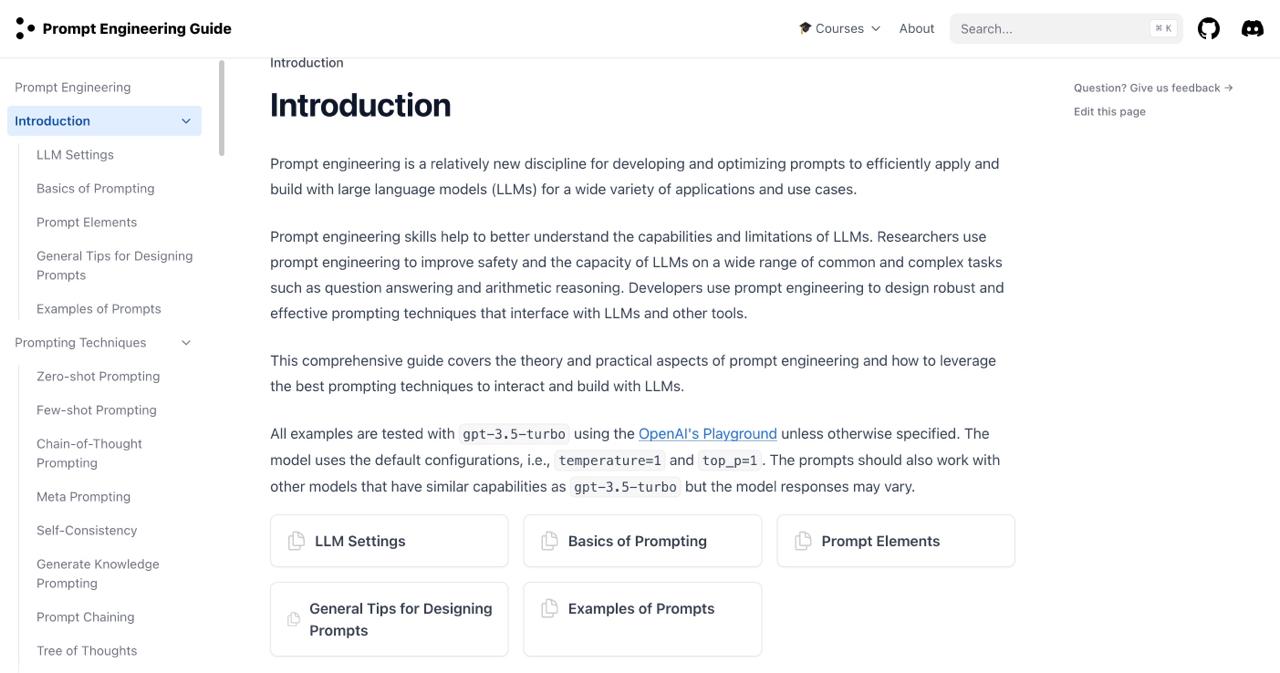Click the document icon on General Tips card
This screenshot has width=1280, height=673.
tap(294, 619)
